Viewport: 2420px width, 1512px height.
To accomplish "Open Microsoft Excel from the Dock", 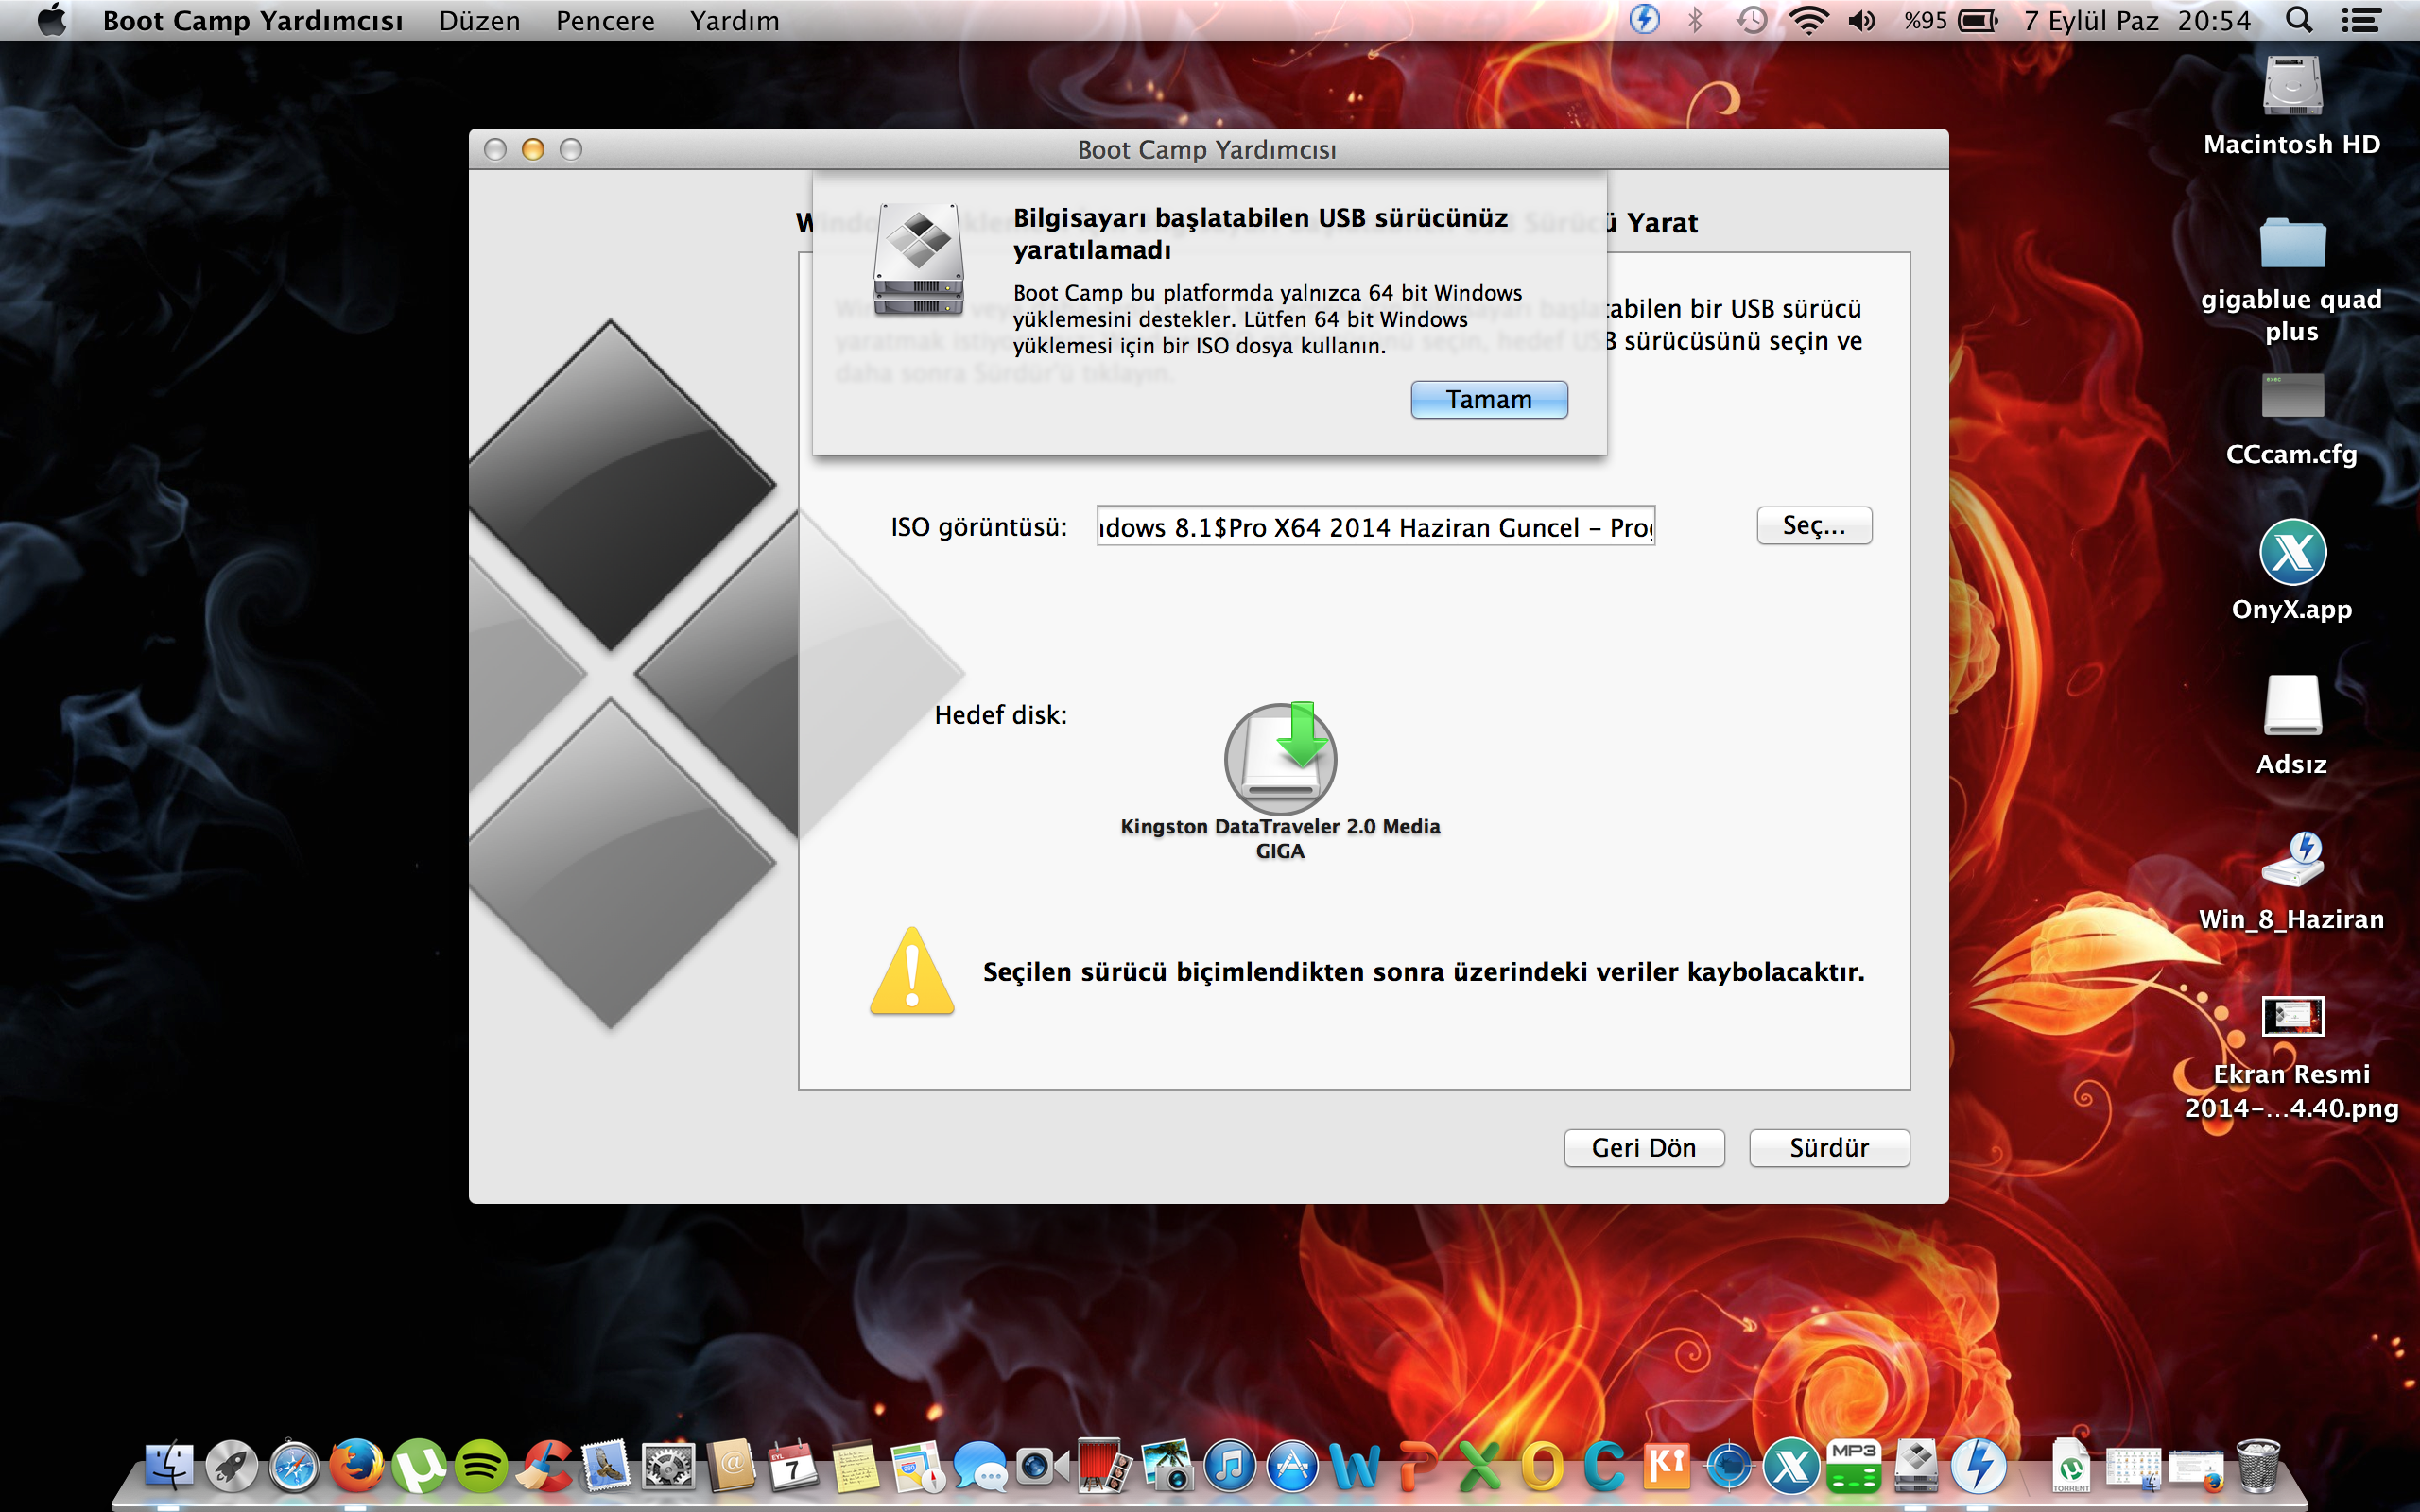I will coord(1479,1467).
